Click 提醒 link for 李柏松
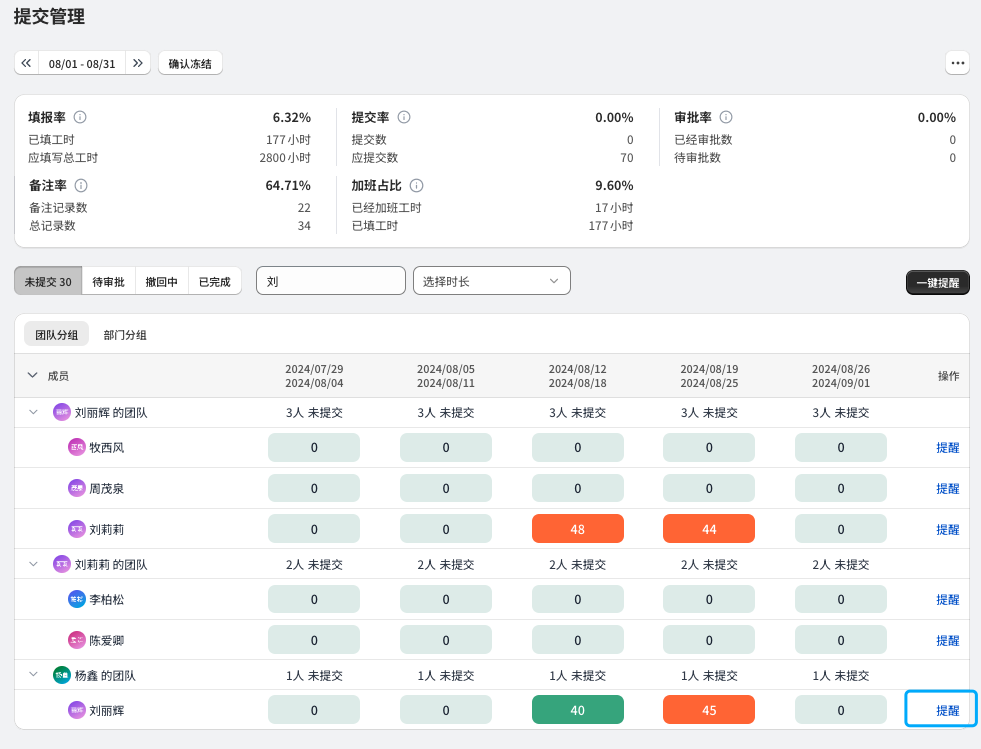This screenshot has height=749, width=981. tap(947, 599)
